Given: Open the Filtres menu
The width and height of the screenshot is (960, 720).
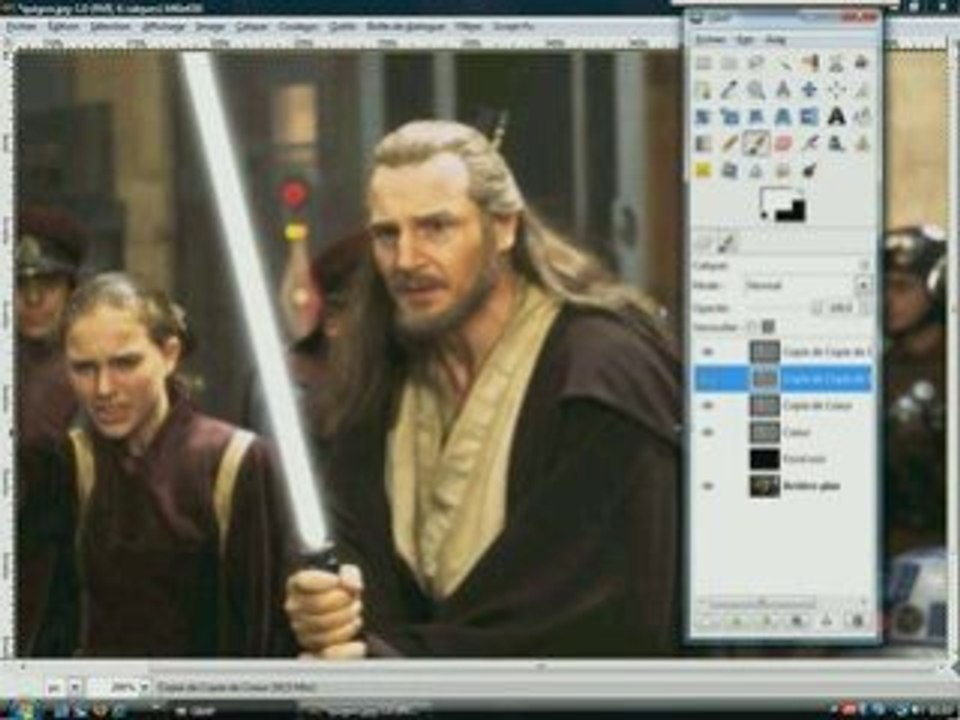Looking at the screenshot, I should tap(470, 27).
